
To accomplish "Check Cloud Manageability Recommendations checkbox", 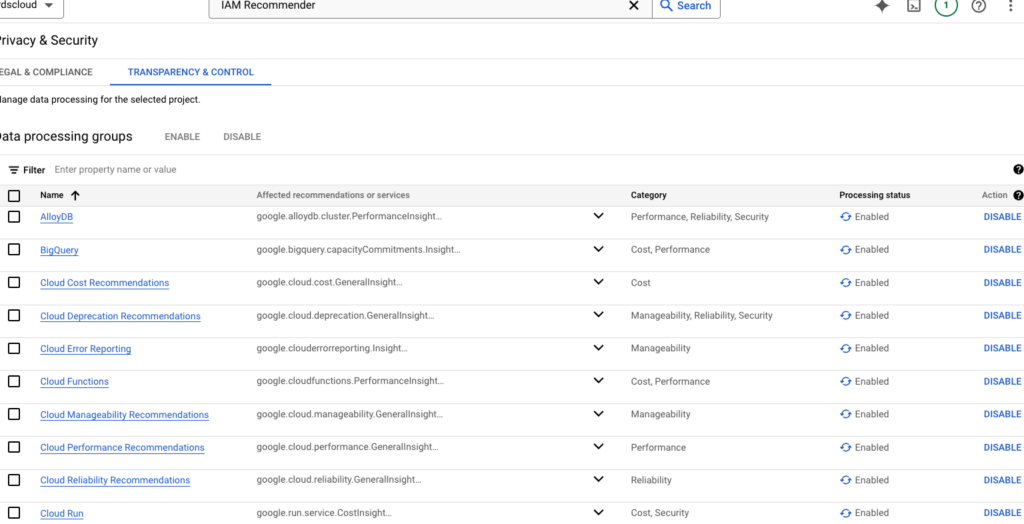I will click(14, 414).
